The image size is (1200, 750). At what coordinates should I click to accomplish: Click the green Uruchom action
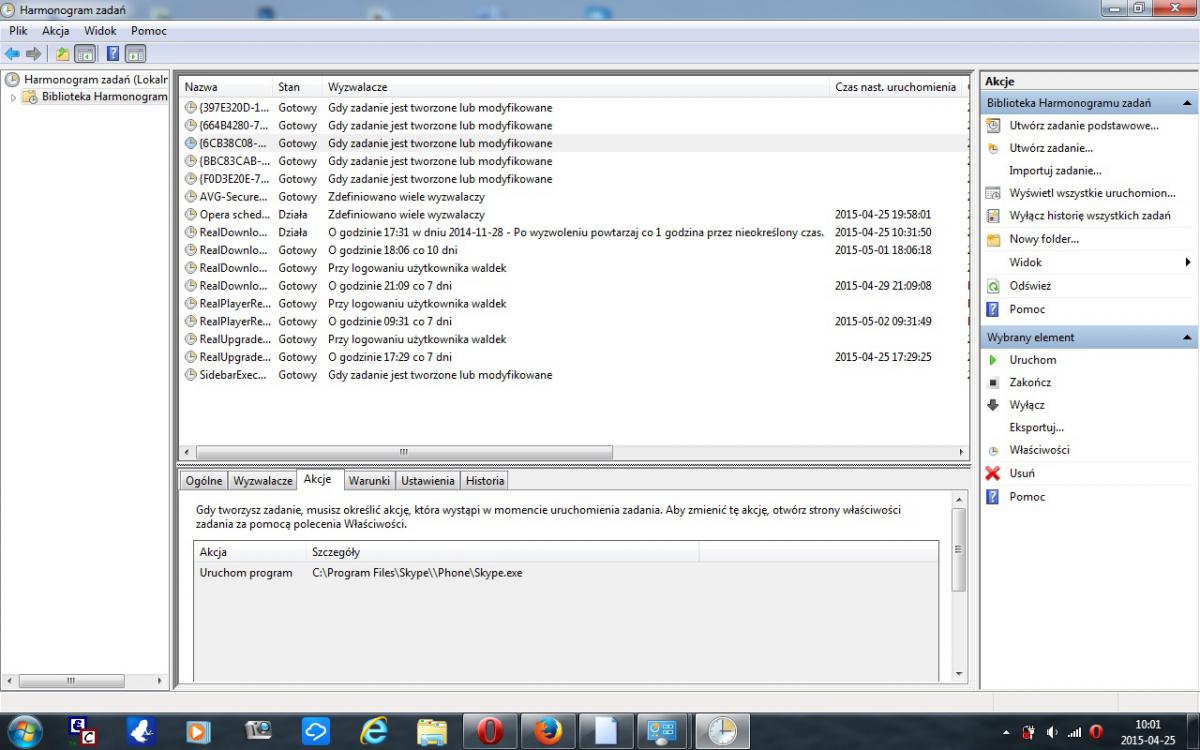click(x=1032, y=360)
